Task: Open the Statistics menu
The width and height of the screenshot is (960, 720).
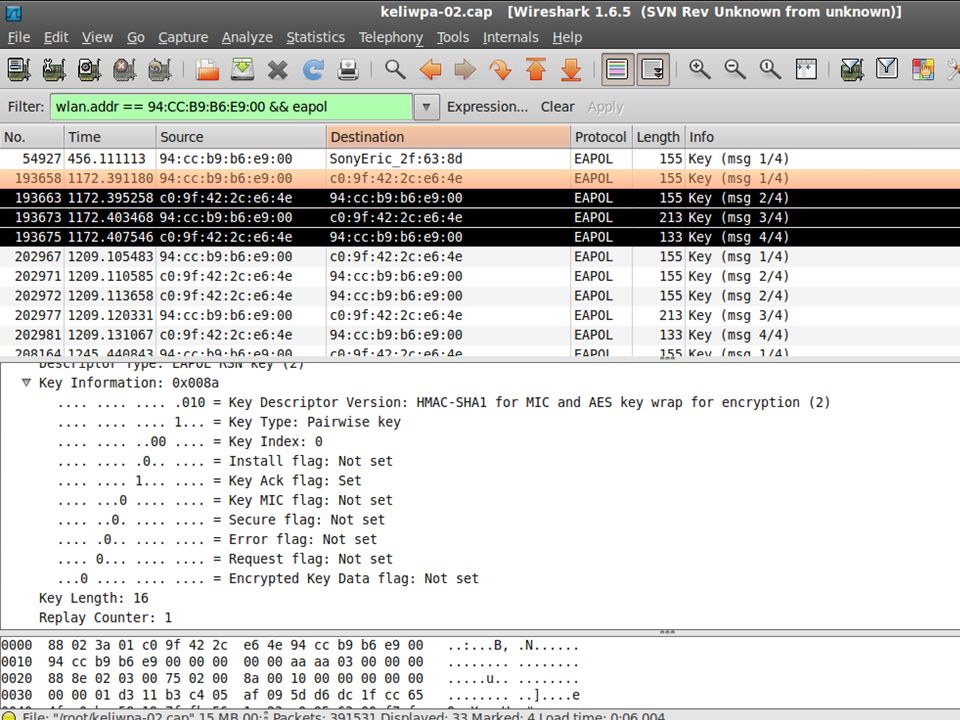Action: point(316,37)
